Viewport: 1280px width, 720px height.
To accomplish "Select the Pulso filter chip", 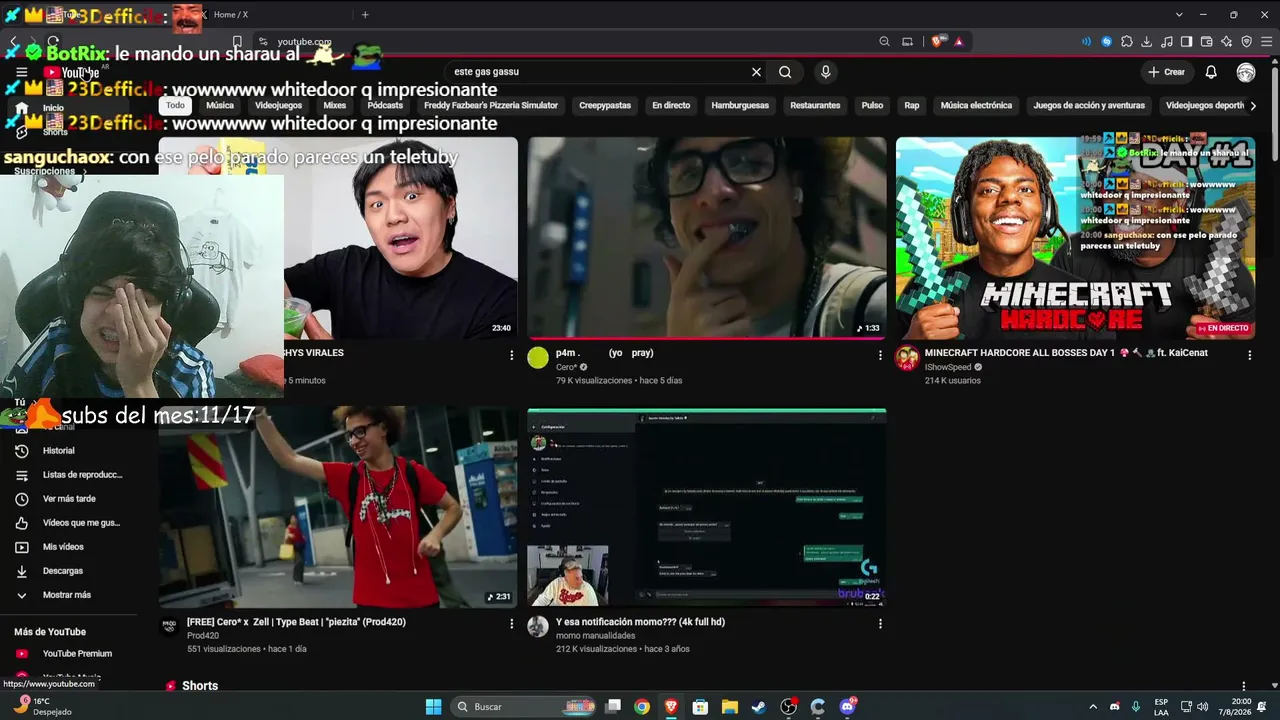I will pos(872,105).
